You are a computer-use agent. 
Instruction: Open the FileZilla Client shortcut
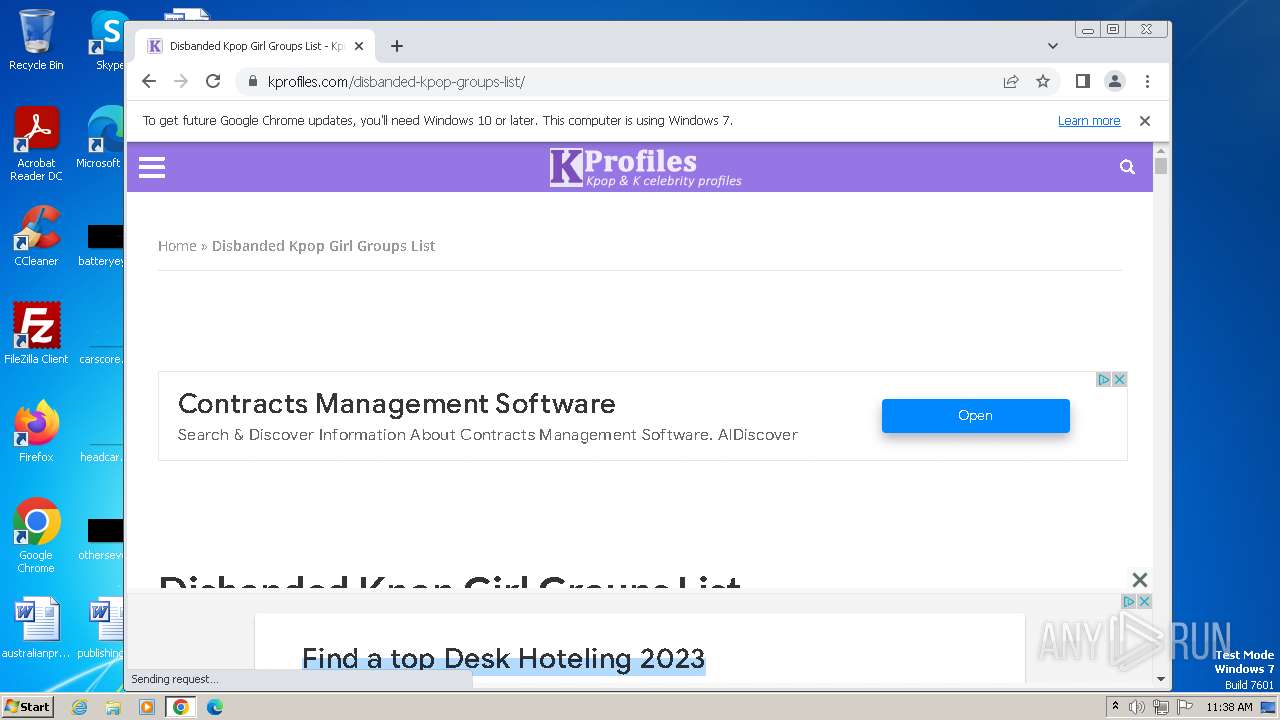click(36, 334)
